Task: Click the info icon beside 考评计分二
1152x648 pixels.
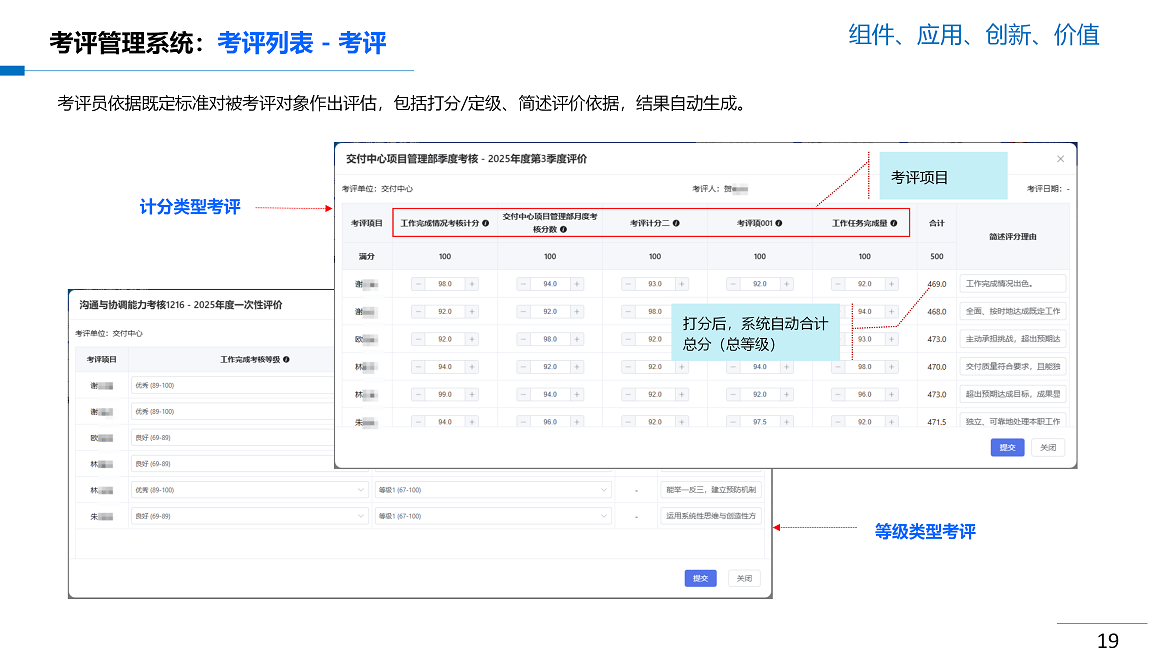Action: 676,223
